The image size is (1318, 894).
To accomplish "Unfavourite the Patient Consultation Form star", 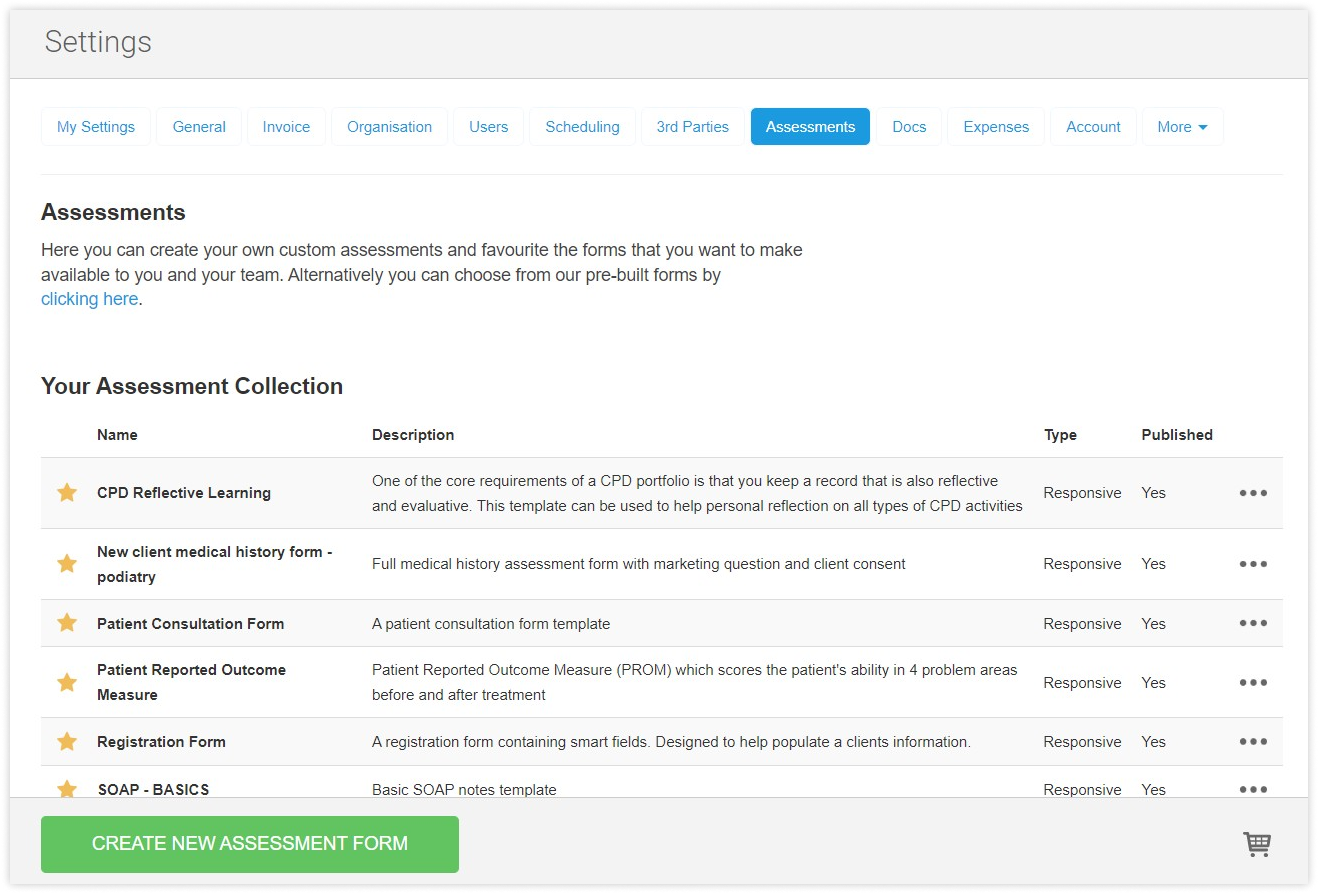I will click(x=67, y=623).
